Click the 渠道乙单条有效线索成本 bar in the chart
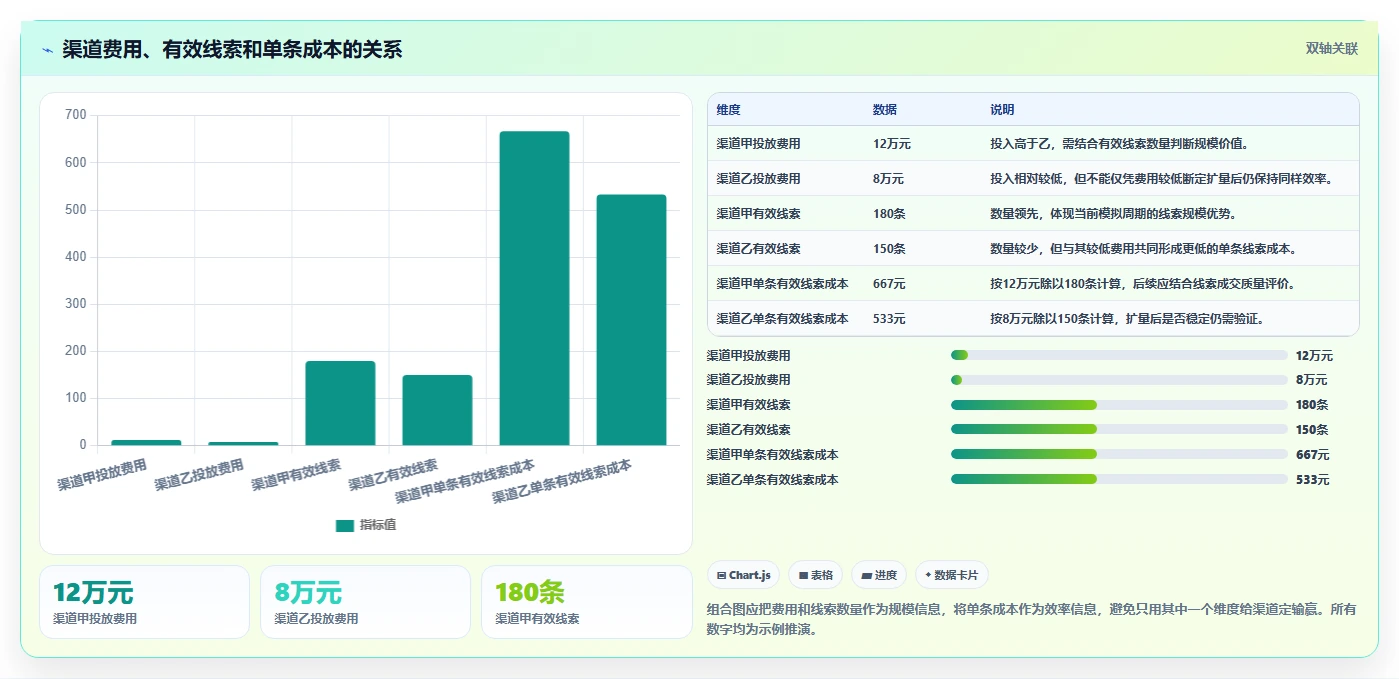Image resolution: width=1399 pixels, height=679 pixels. 631,320
